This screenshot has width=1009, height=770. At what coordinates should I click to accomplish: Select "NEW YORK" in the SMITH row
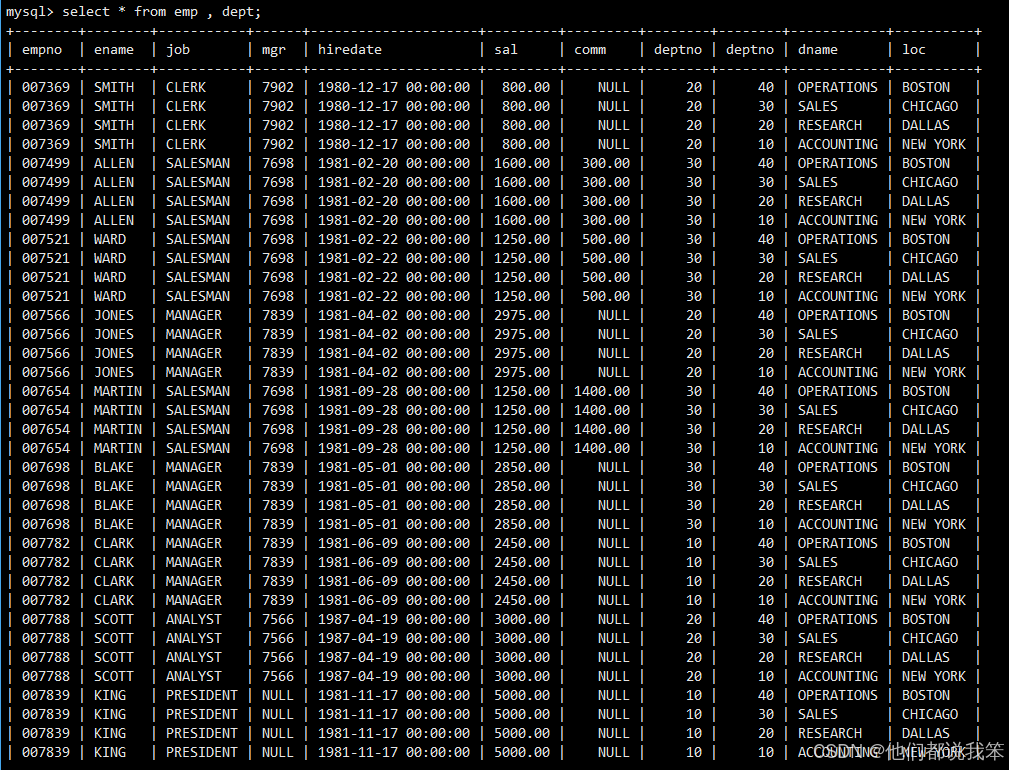(x=934, y=144)
